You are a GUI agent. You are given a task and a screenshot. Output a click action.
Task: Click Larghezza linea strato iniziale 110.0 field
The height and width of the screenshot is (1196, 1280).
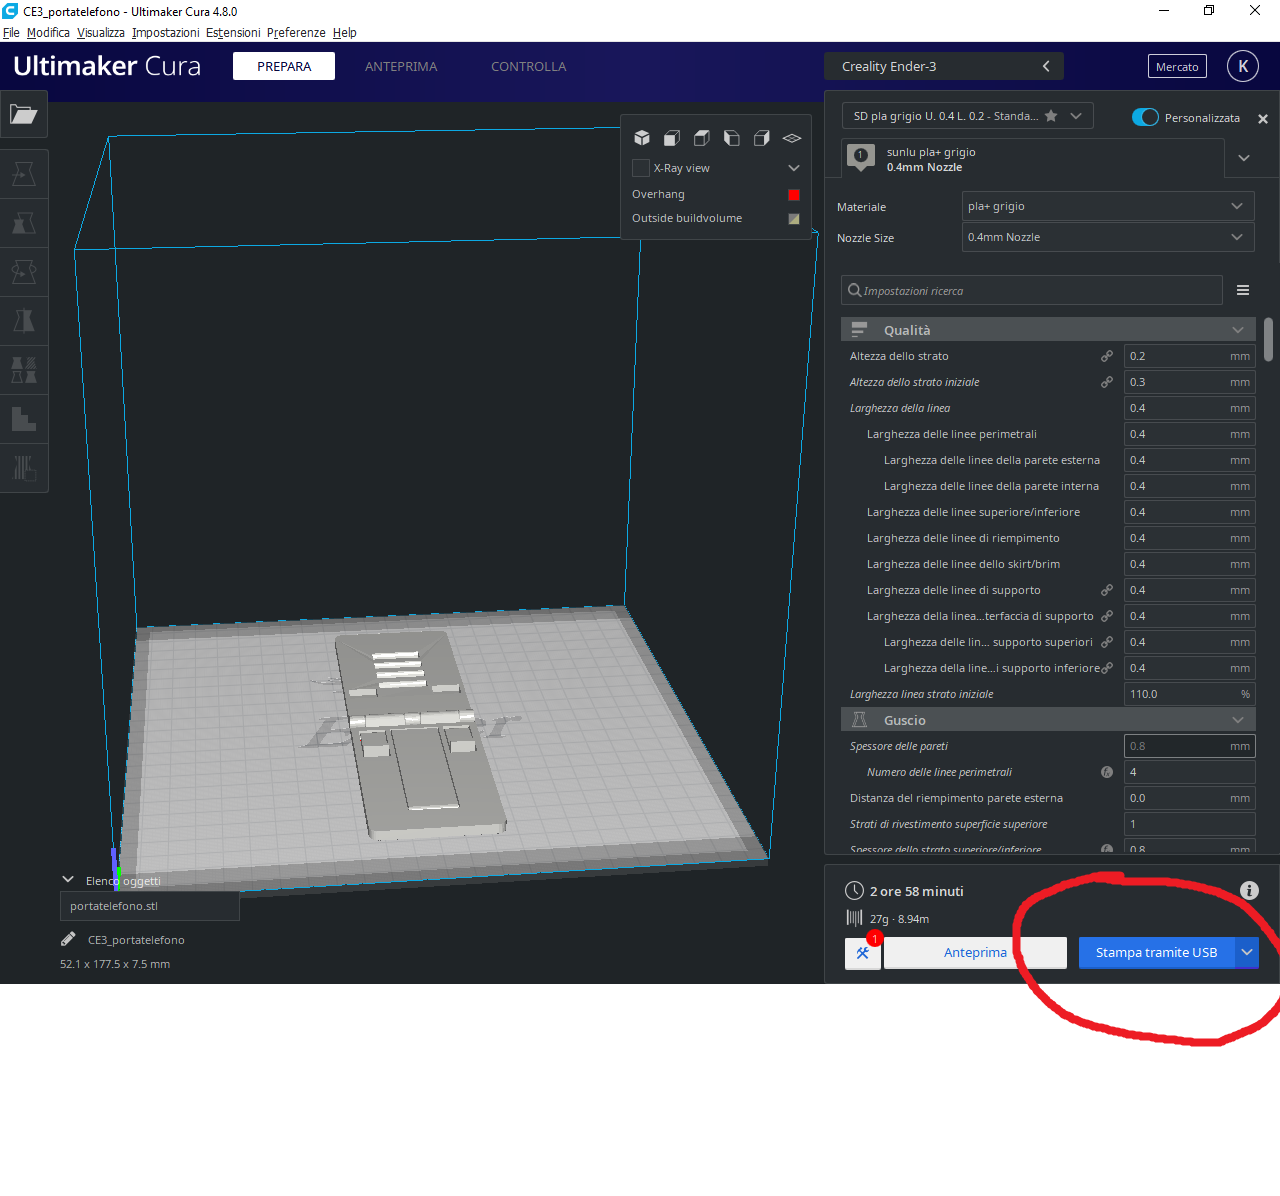[x=1190, y=694]
